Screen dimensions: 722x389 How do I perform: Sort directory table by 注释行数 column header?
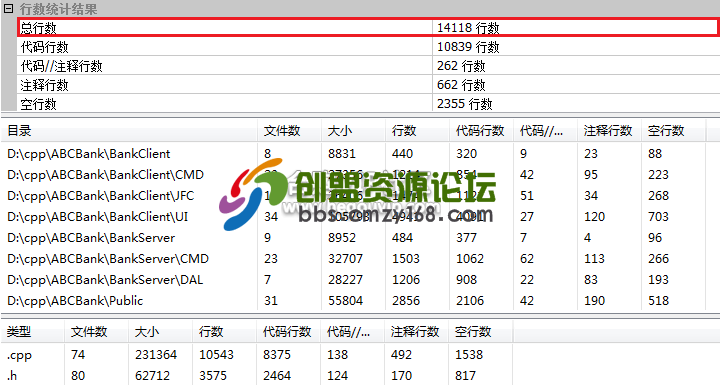click(609, 131)
